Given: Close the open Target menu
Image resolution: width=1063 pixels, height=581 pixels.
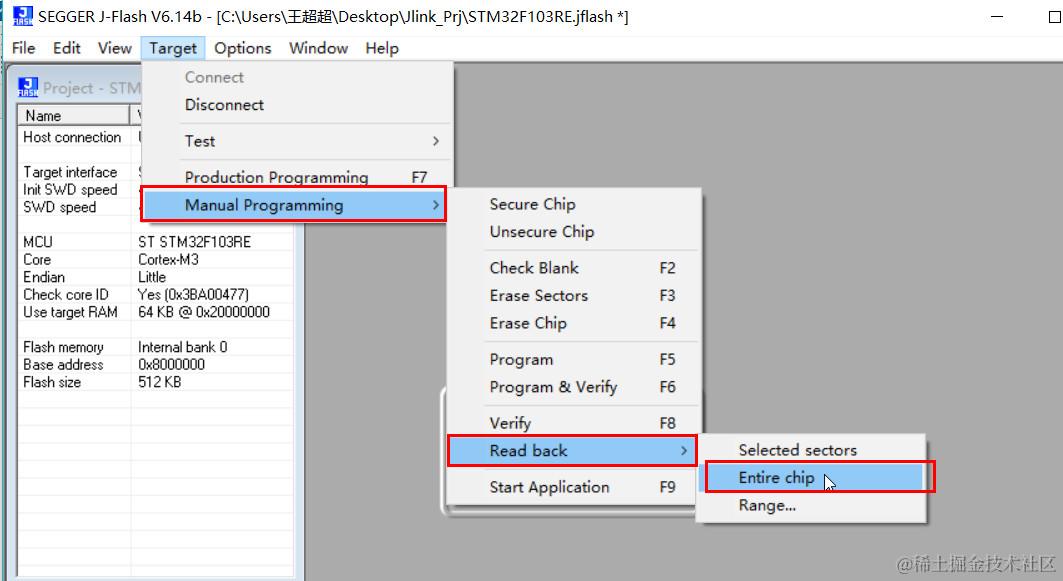Looking at the screenshot, I should [x=173, y=48].
